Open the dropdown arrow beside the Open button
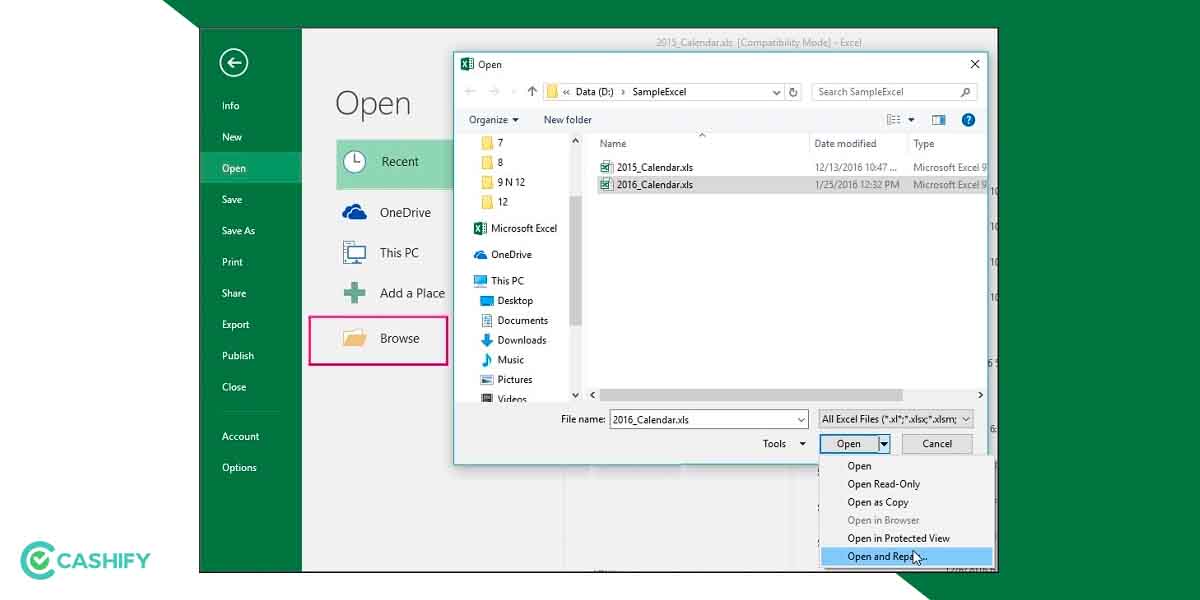1200x600 pixels. [x=883, y=443]
